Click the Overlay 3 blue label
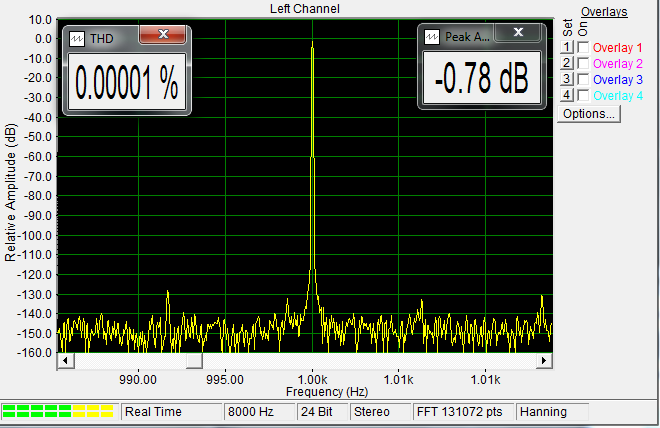This screenshot has width=660, height=428. (x=617, y=80)
